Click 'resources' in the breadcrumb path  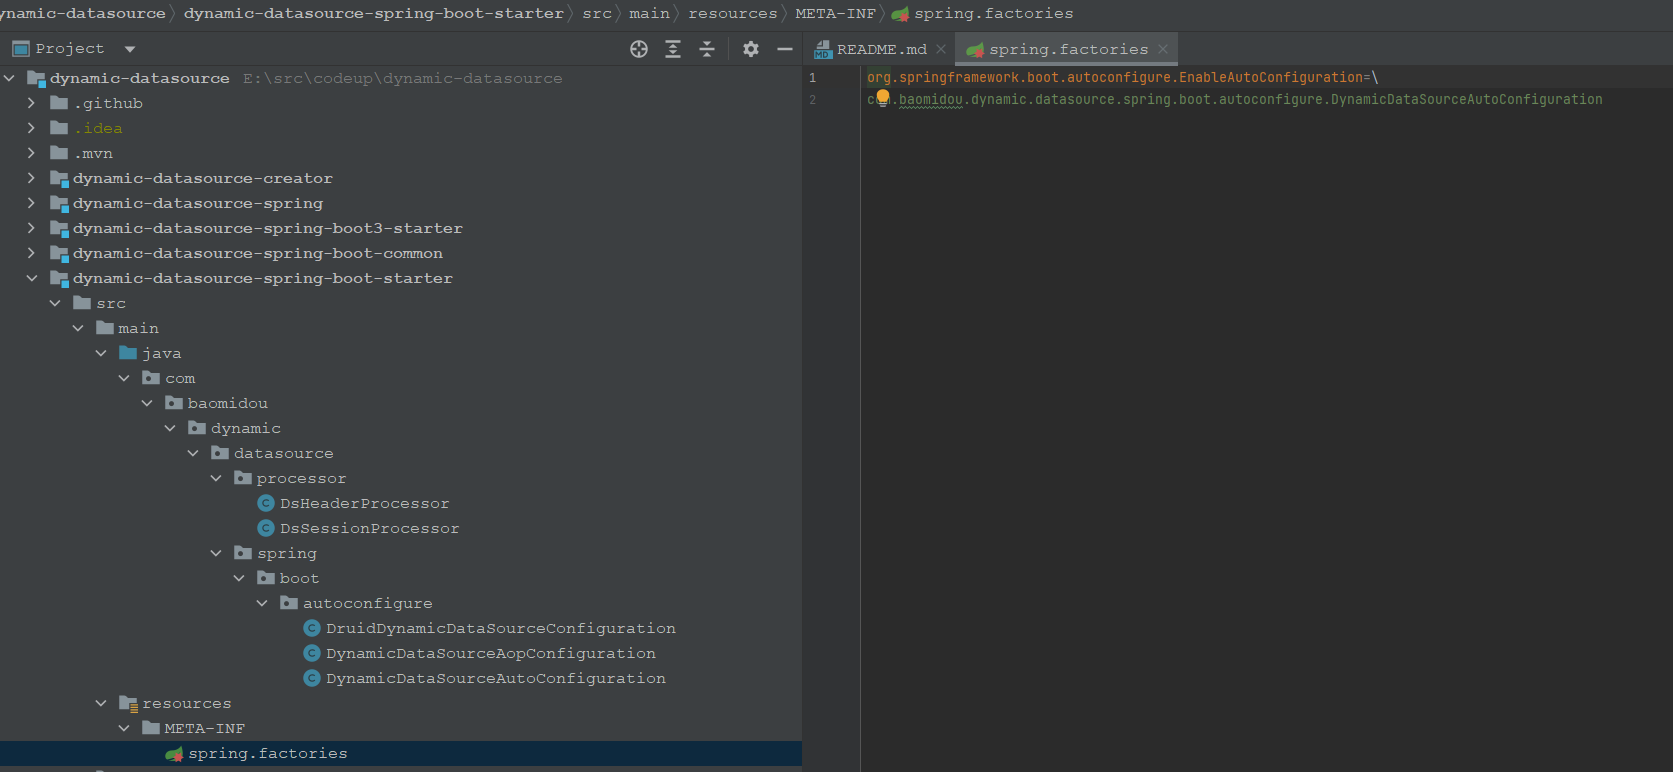click(733, 13)
